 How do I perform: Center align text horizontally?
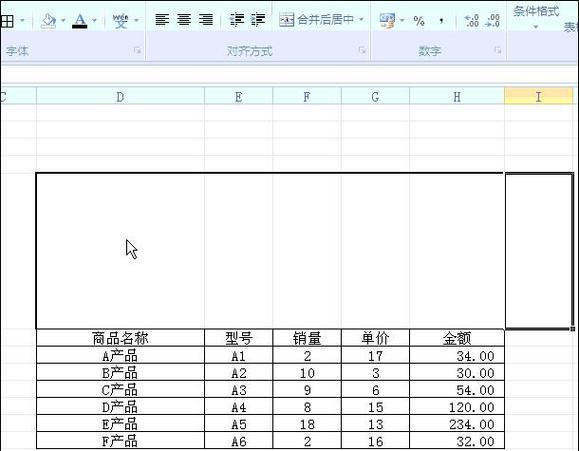(184, 20)
